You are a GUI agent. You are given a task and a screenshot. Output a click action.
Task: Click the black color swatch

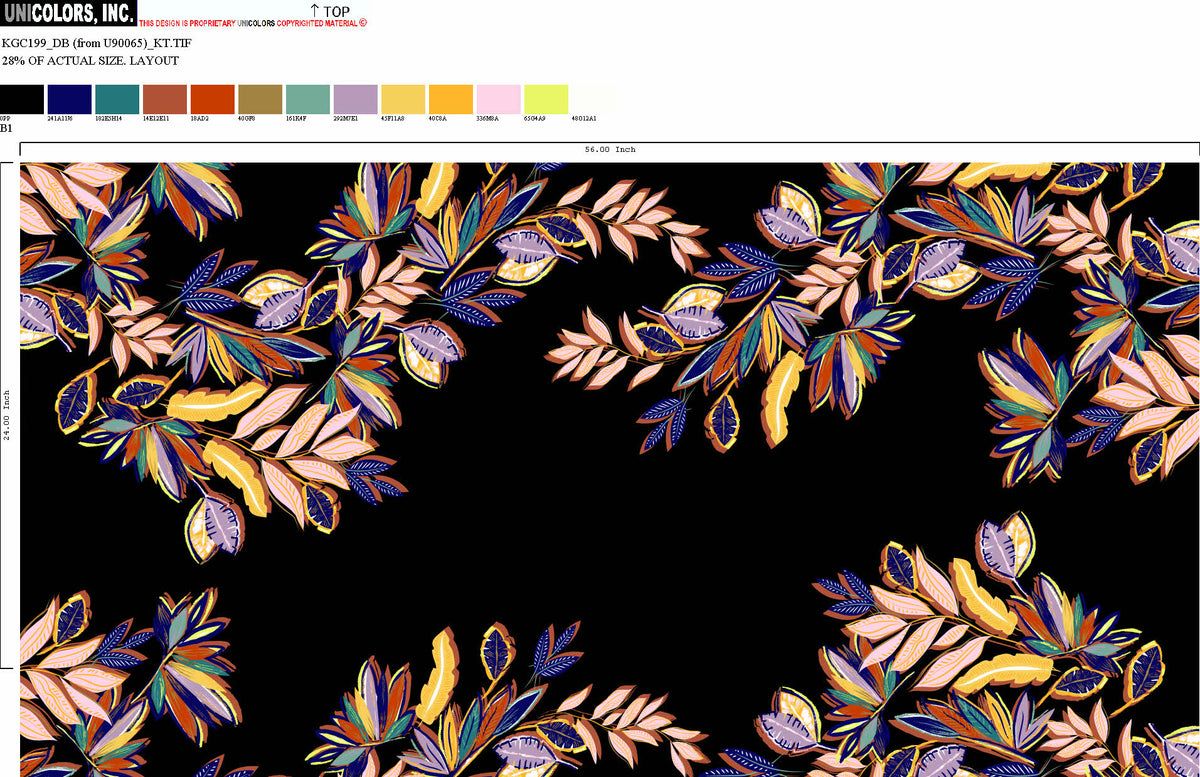point(22,99)
